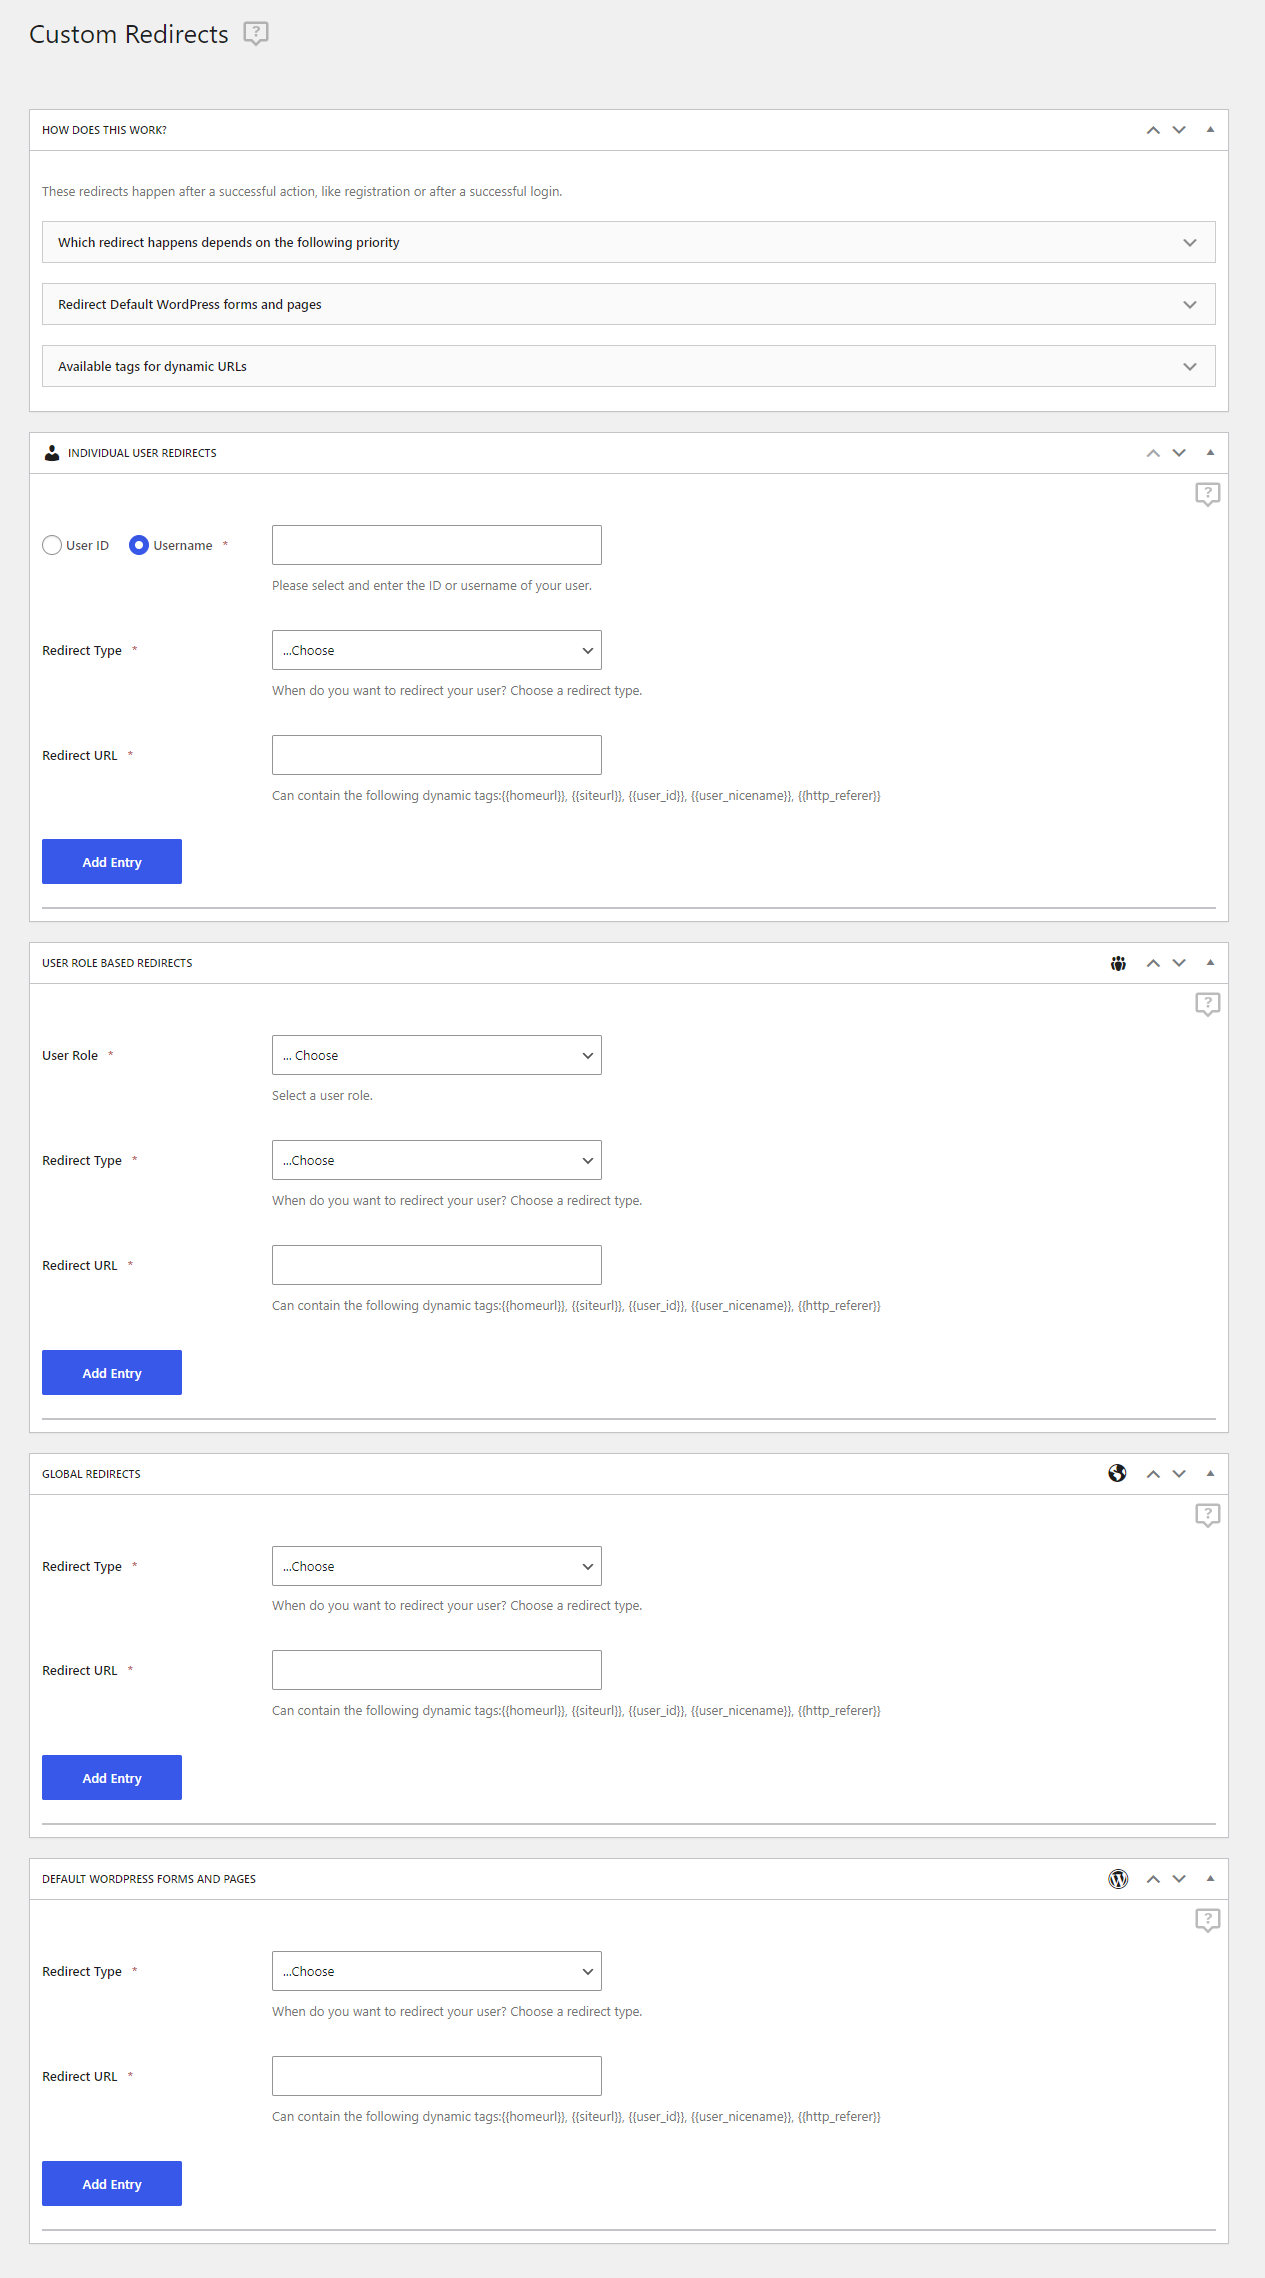The height and width of the screenshot is (2278, 1265).
Task: Toggle collapse of How Does This Work panel
Action: point(1210,130)
